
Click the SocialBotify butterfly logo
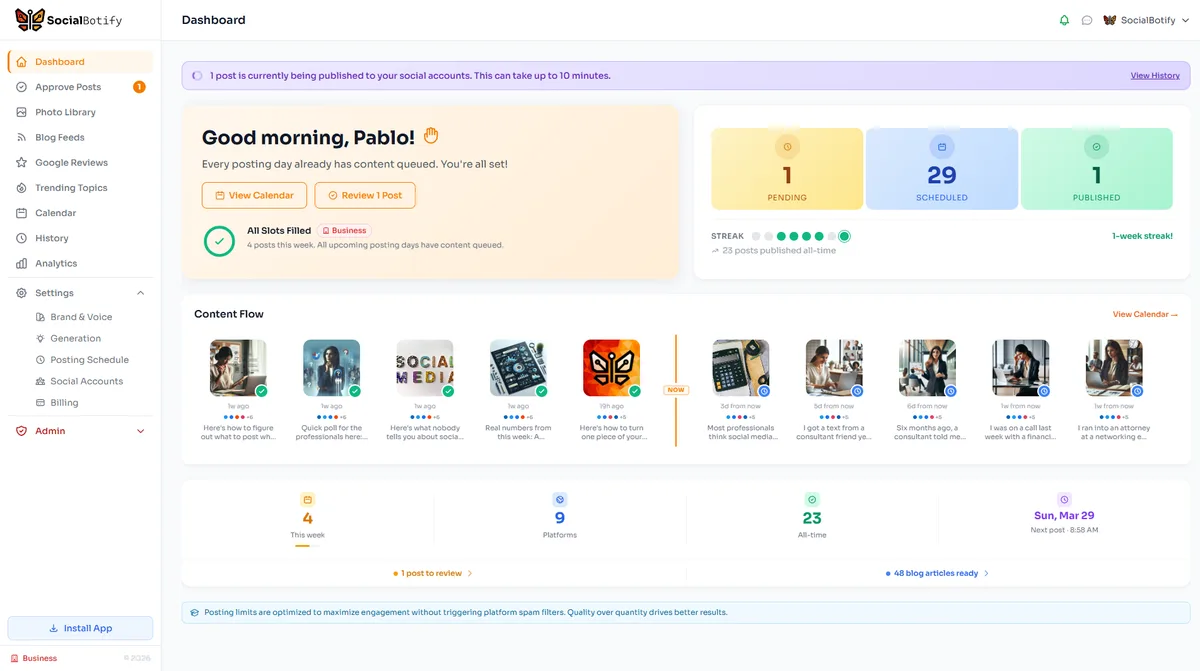(30, 19)
